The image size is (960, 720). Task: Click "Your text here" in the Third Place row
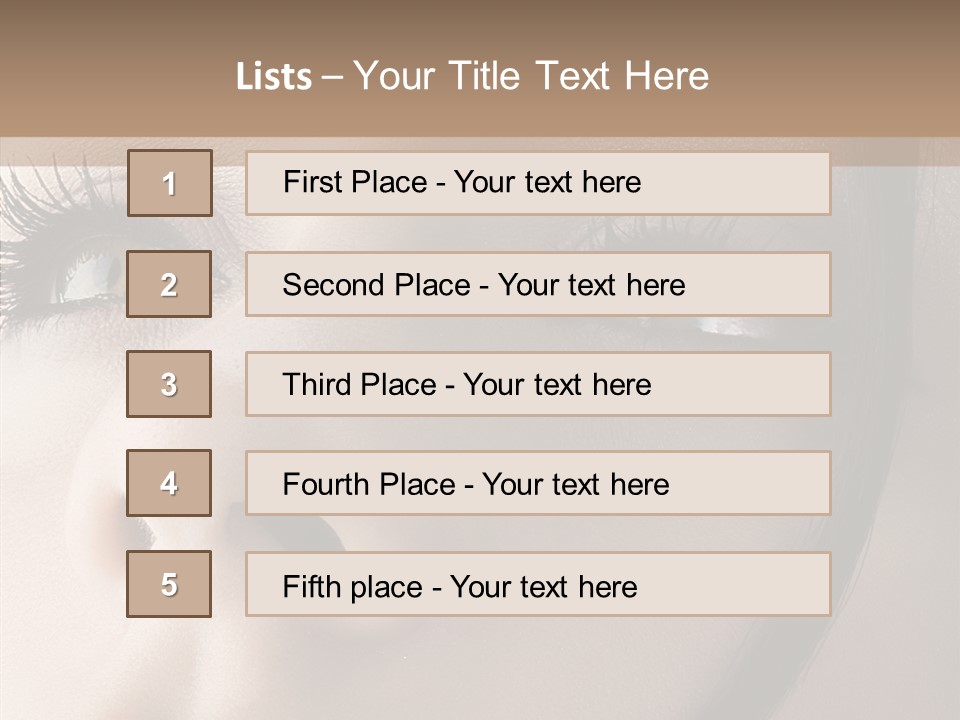point(557,385)
